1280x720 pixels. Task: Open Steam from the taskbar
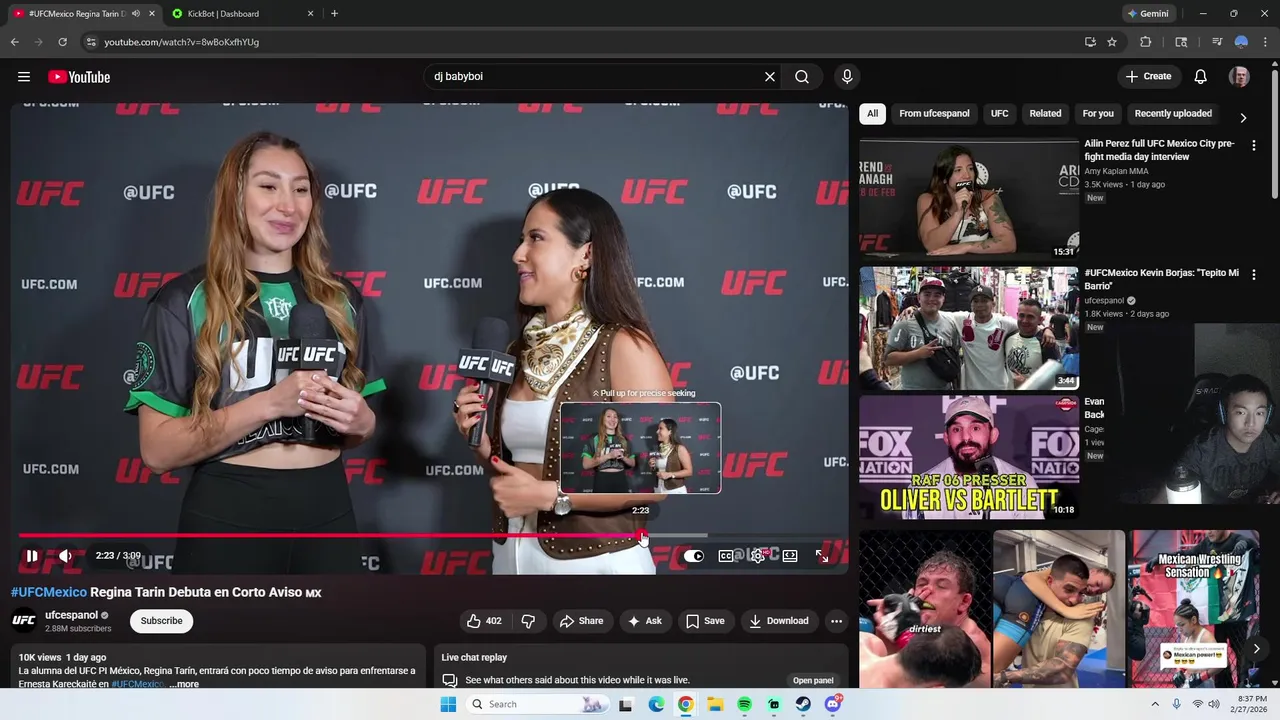coord(803,704)
